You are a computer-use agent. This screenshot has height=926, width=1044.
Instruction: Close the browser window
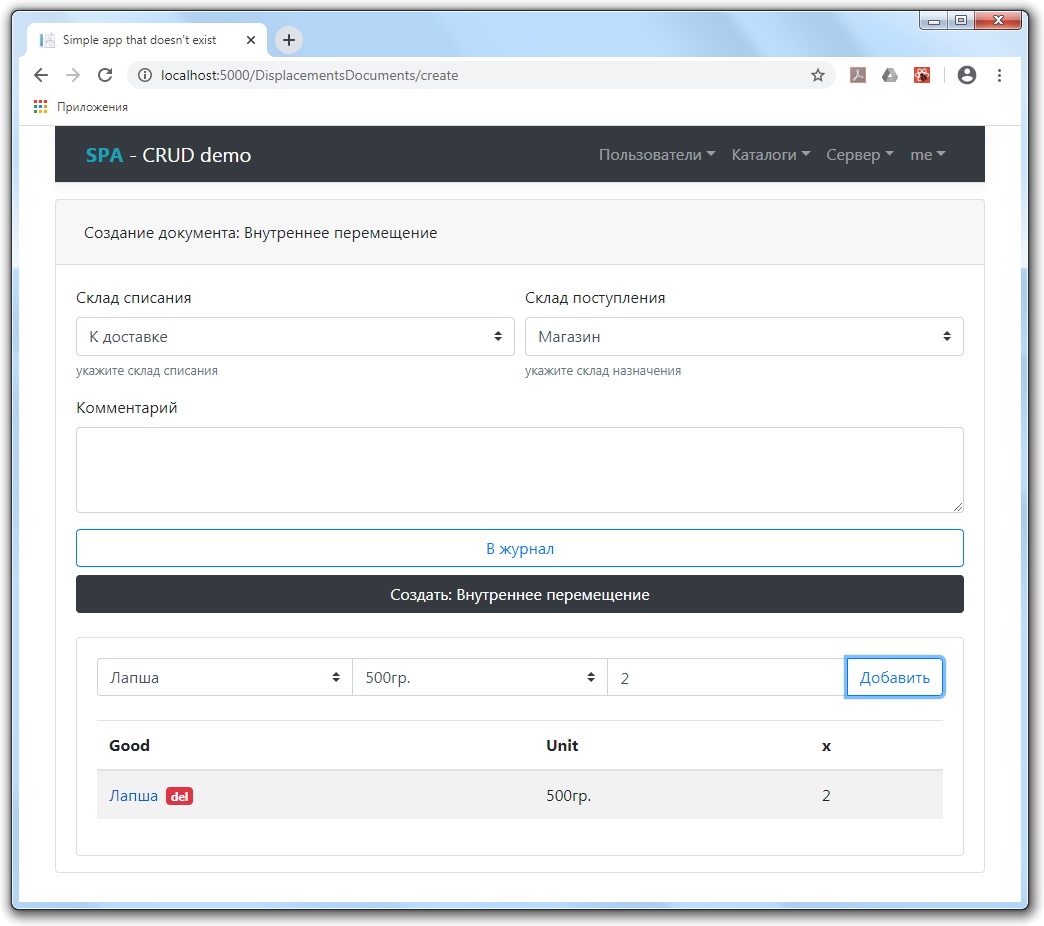998,21
